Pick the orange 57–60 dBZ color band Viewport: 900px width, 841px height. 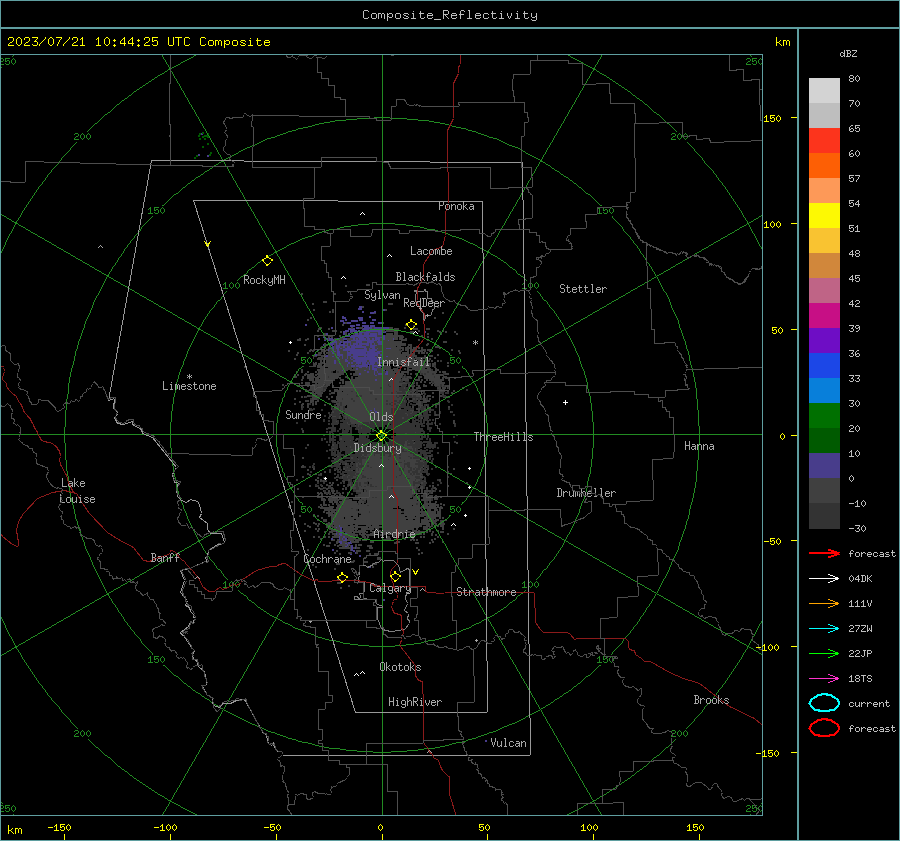point(824,166)
